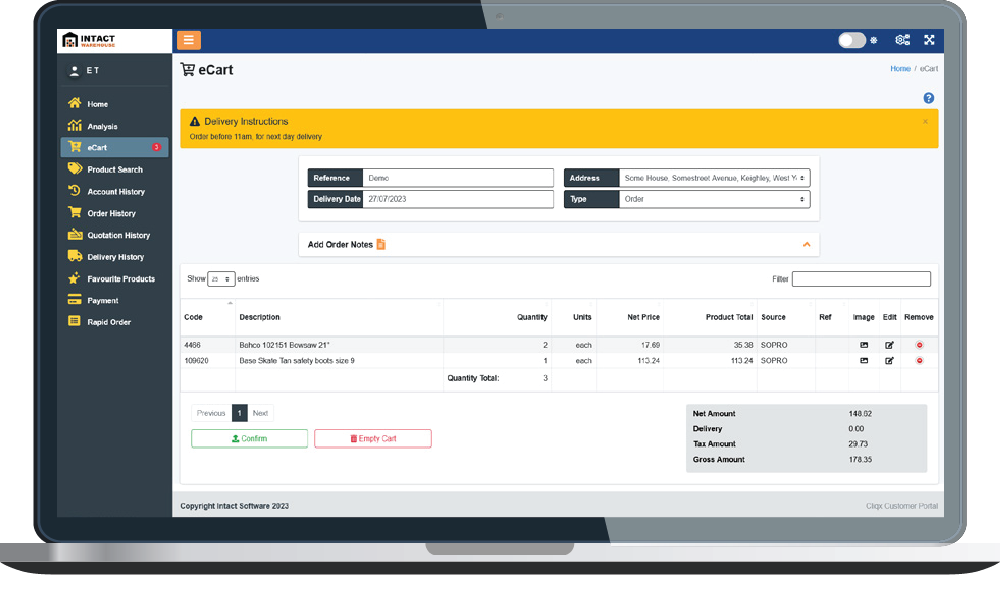The height and width of the screenshot is (590, 1000).
Task: Open Product Search in sidebar
Action: click(114, 170)
